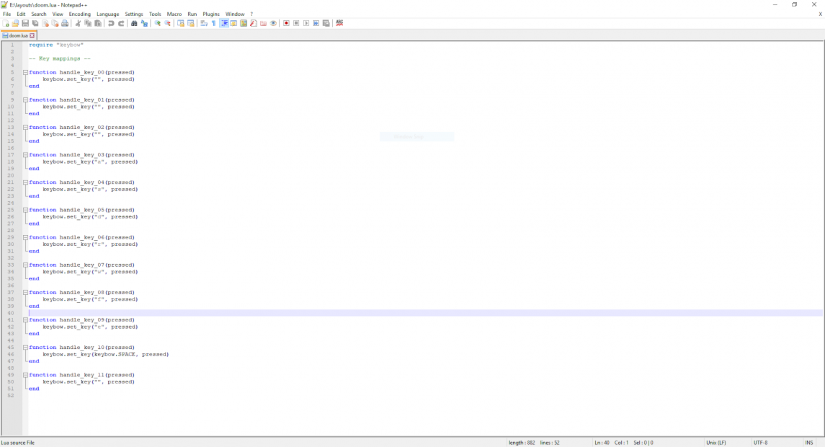
Task: Open the Encoding menu
Action: click(79, 14)
